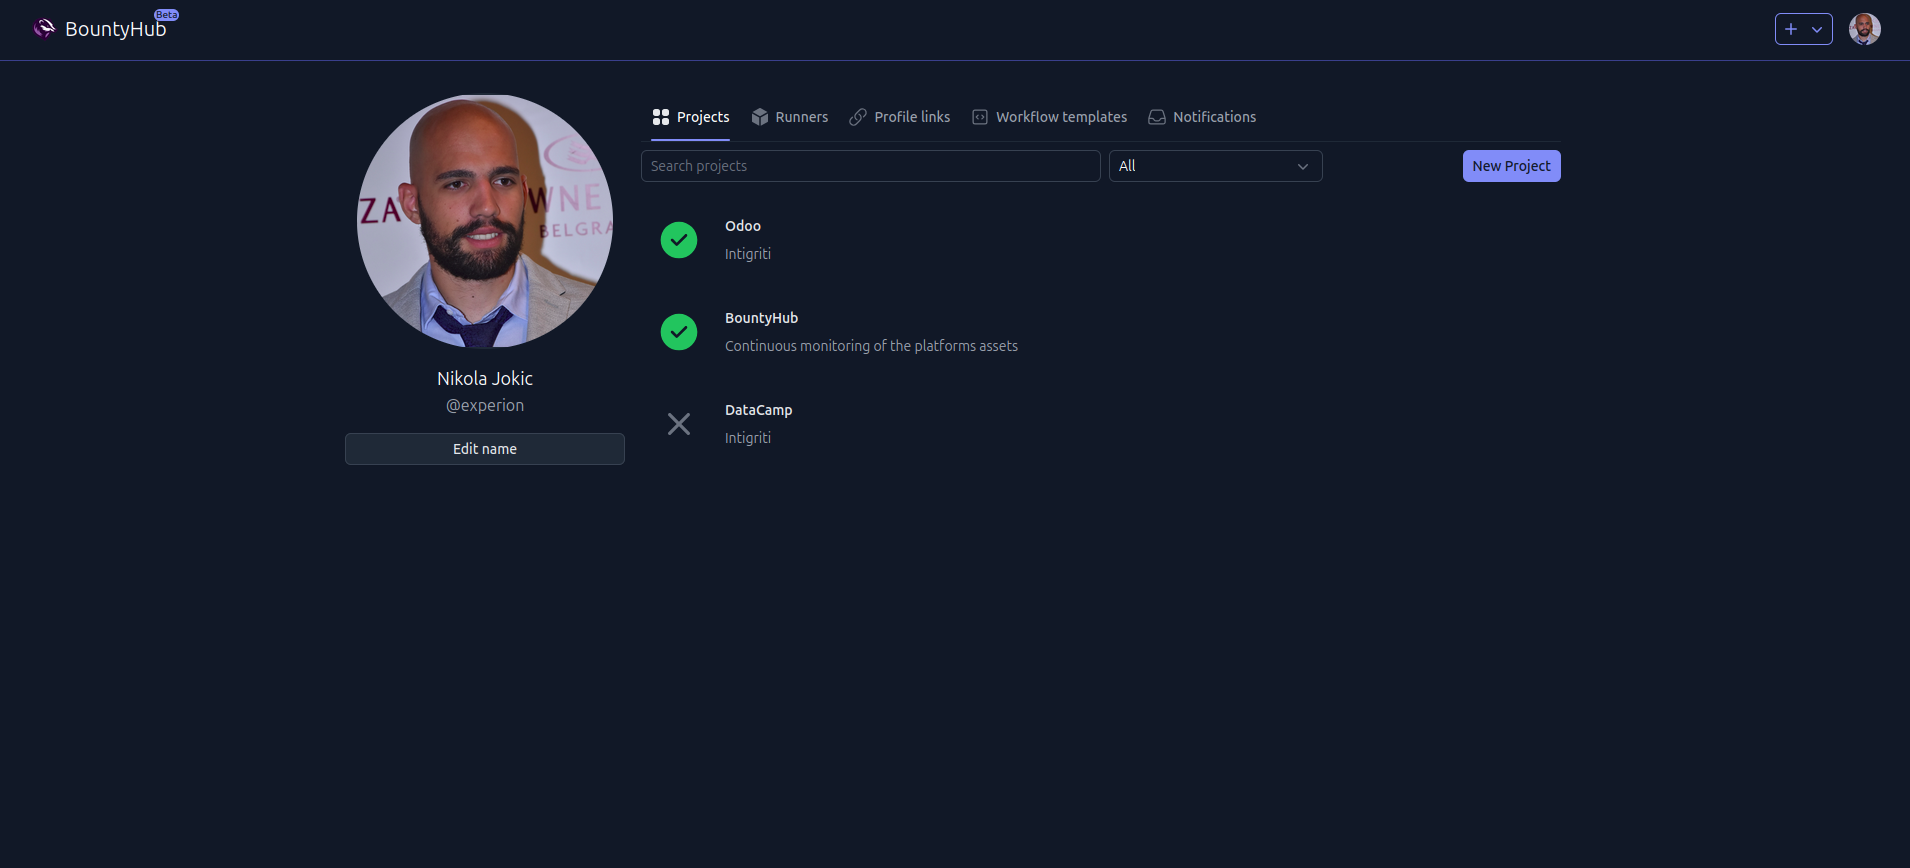Open the plus create-new dropdown in header

click(x=1803, y=29)
